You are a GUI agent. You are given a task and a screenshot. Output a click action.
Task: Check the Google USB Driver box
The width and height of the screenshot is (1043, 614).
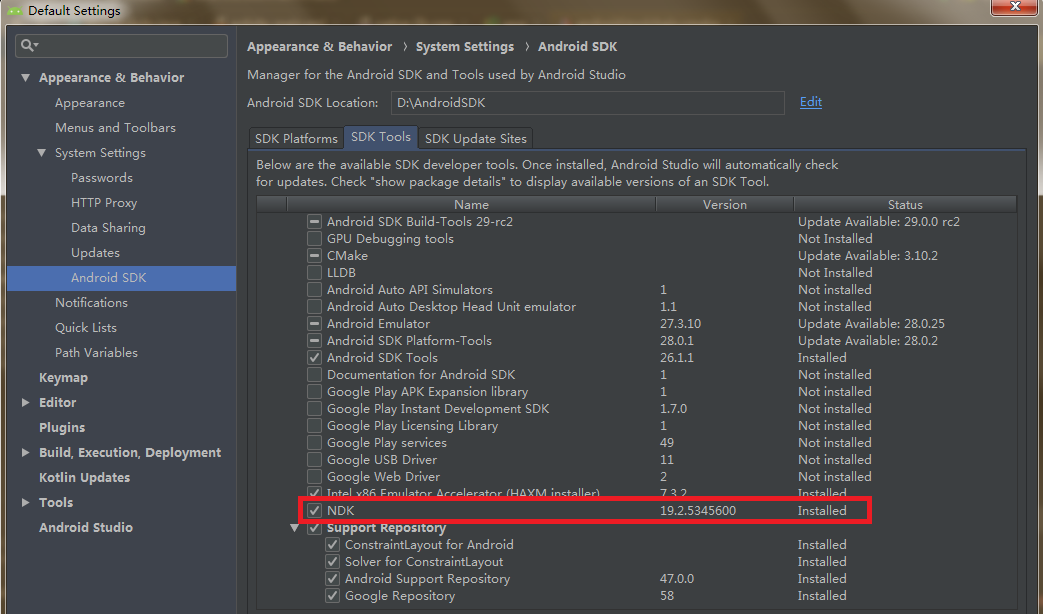[x=315, y=460]
